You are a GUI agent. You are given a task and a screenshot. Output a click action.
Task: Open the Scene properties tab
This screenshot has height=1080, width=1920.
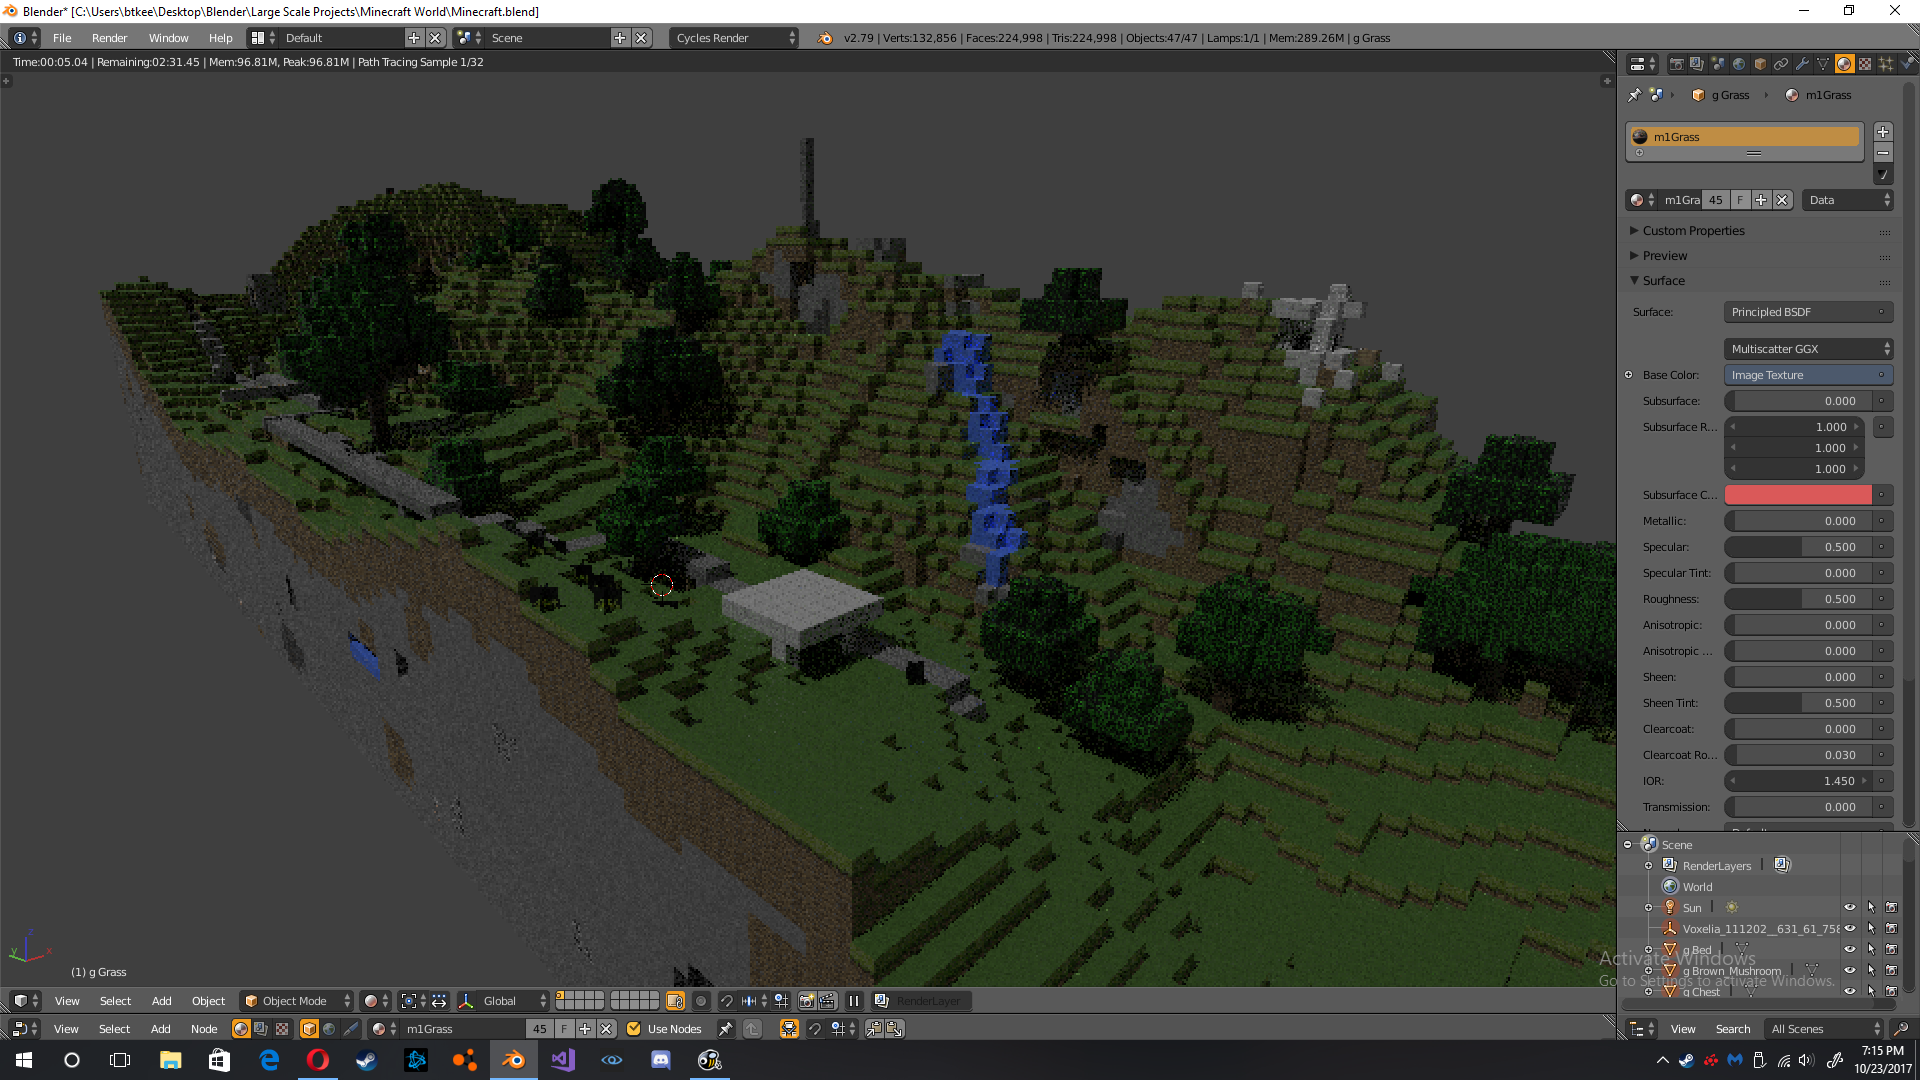pyautogui.click(x=1718, y=64)
